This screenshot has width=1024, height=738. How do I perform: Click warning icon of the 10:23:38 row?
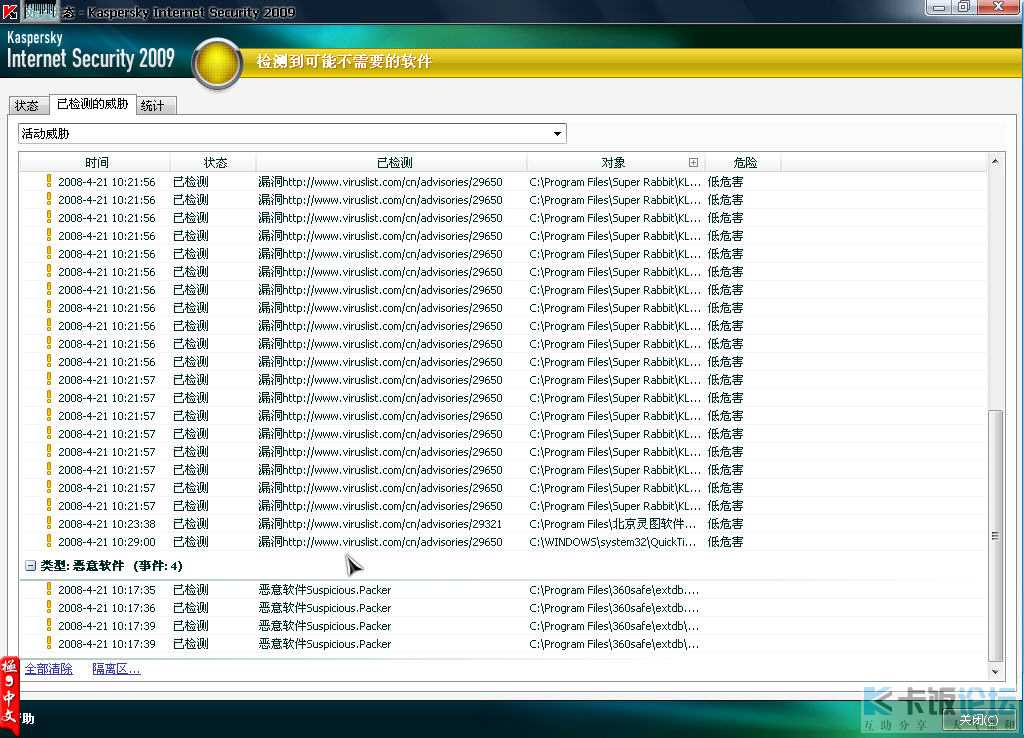coord(49,523)
